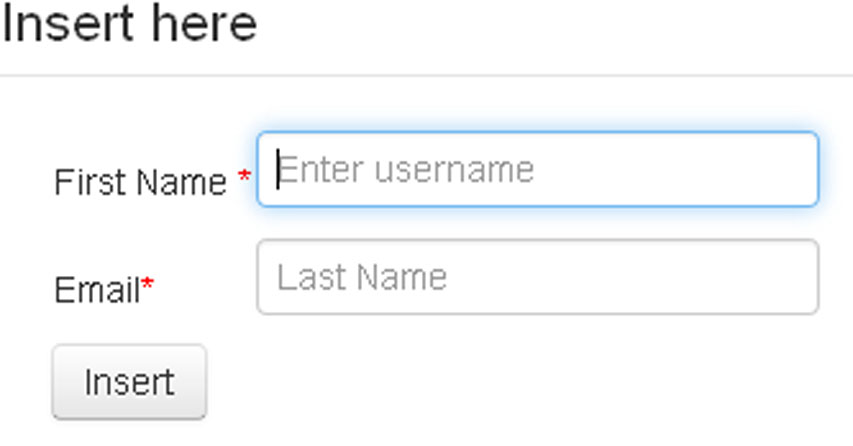Click the word Name in First Name label
The width and height of the screenshot is (853, 446).
pos(182,182)
